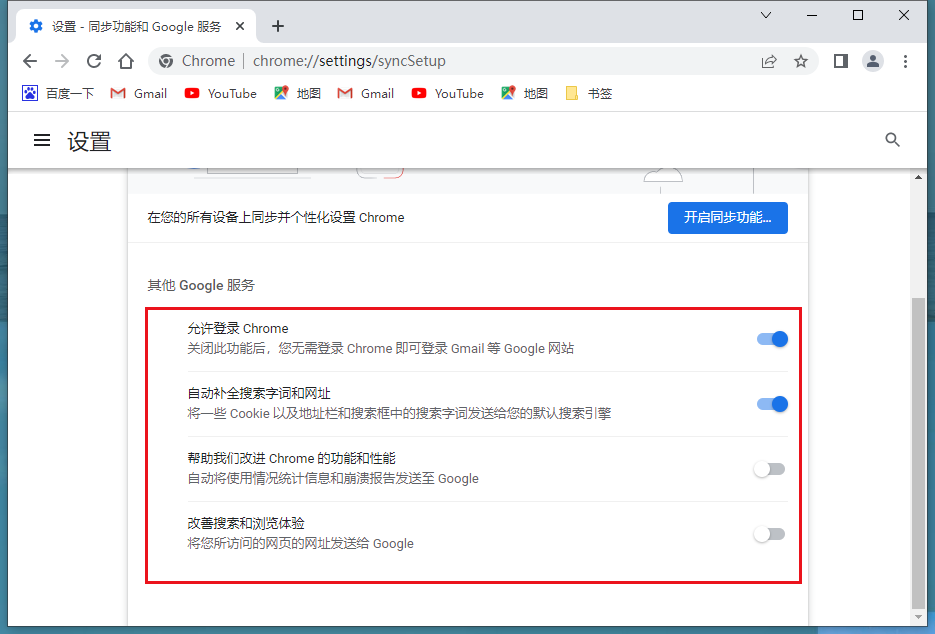This screenshot has height=634, width=935.
Task: Minimize the Chrome window
Action: pos(812,15)
